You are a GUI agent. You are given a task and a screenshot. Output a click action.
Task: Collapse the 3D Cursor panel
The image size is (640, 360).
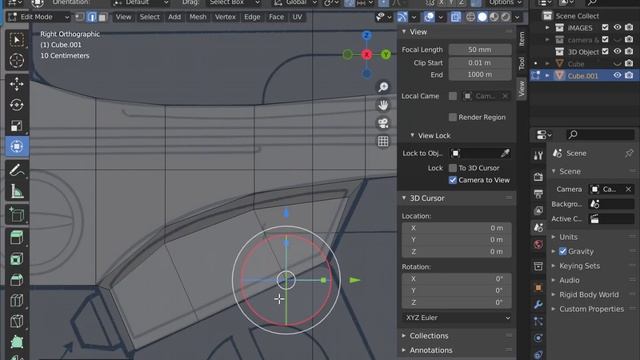(x=404, y=198)
